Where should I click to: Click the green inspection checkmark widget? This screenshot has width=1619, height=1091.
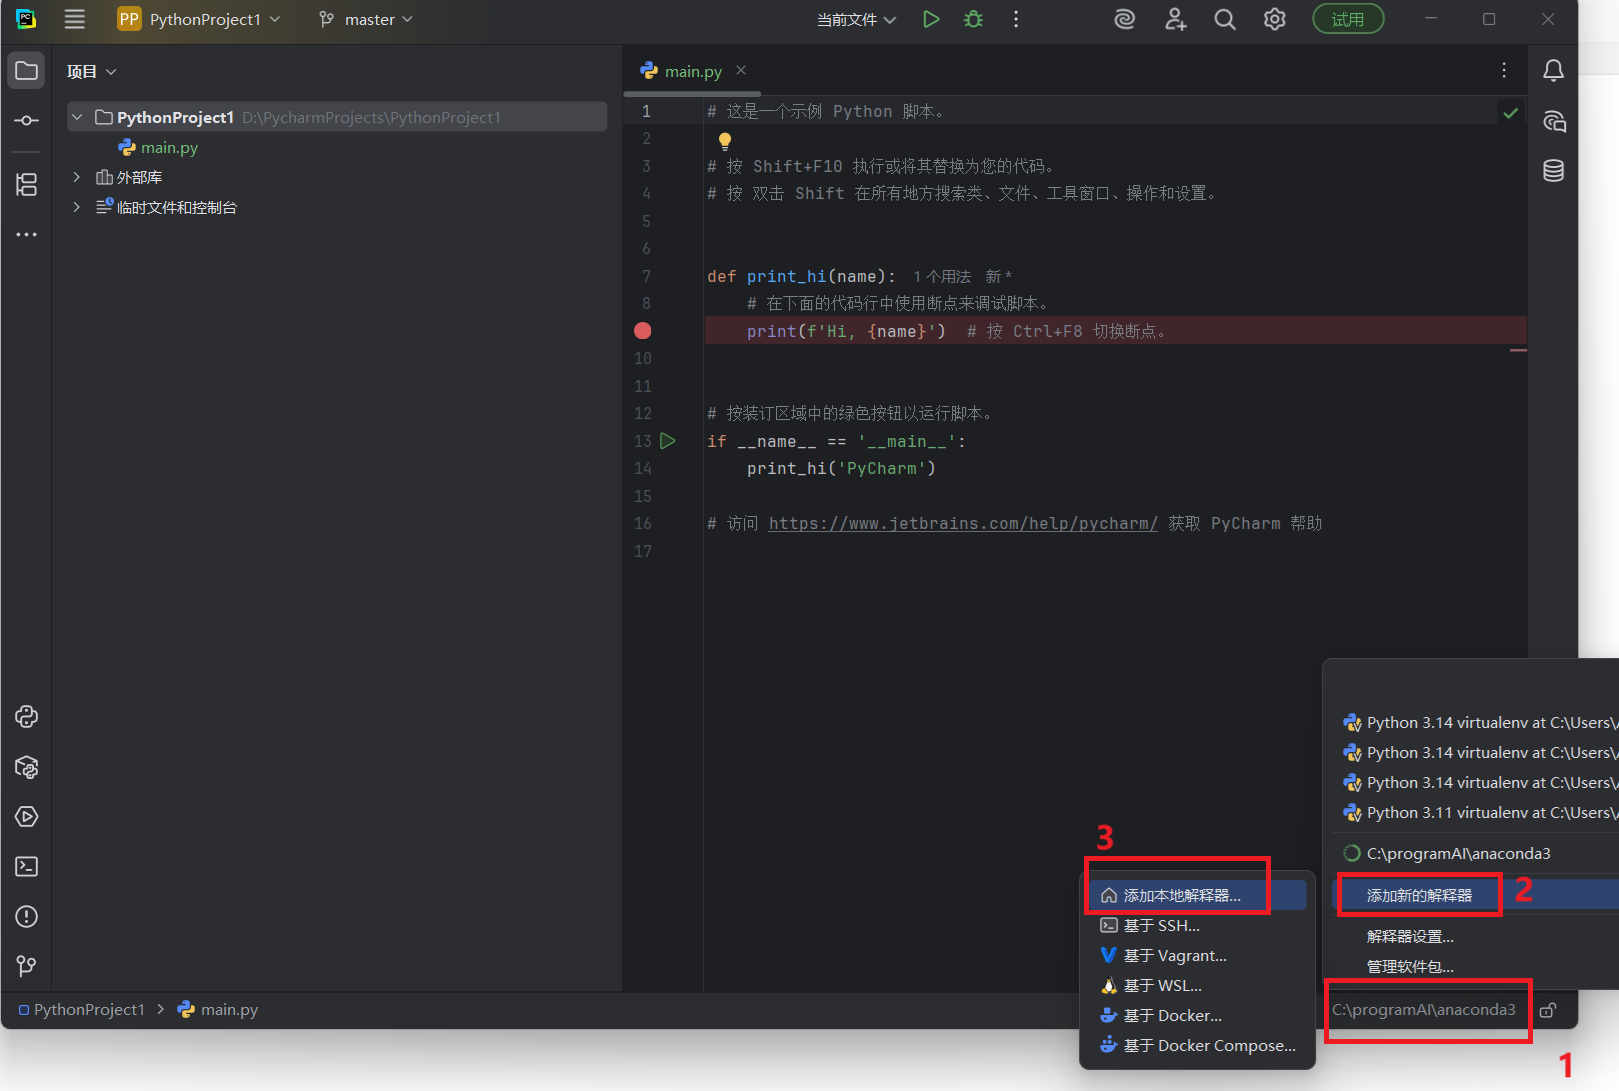(x=1511, y=113)
